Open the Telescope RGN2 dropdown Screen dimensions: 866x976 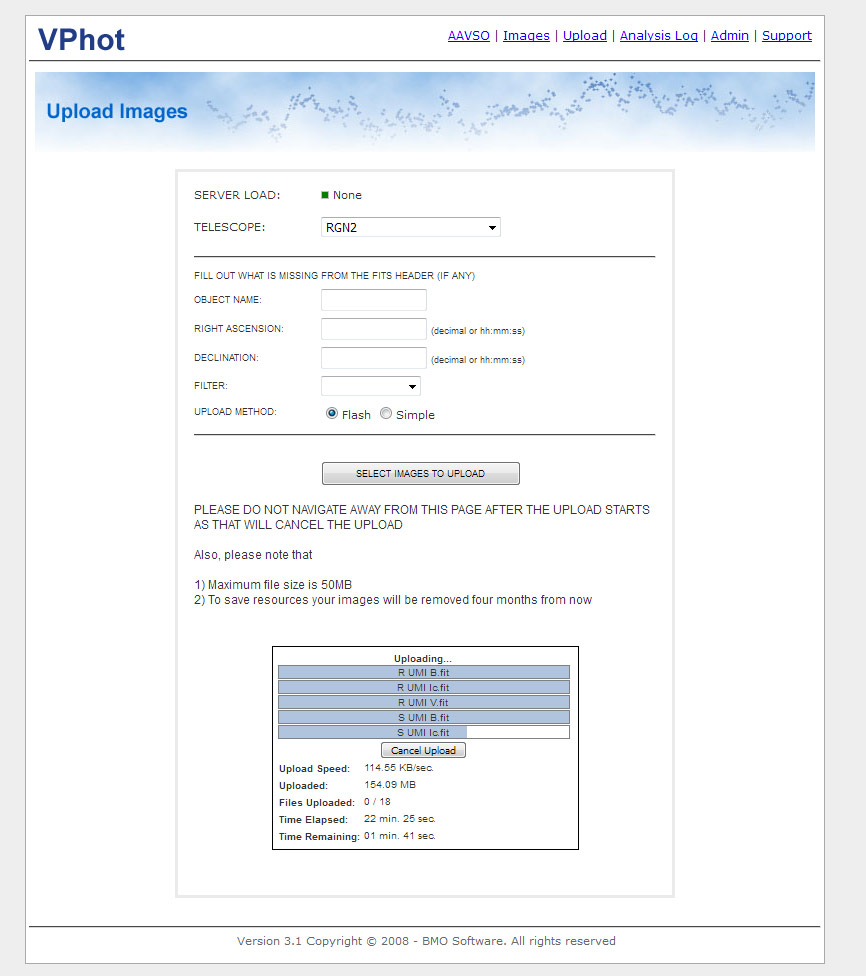410,228
